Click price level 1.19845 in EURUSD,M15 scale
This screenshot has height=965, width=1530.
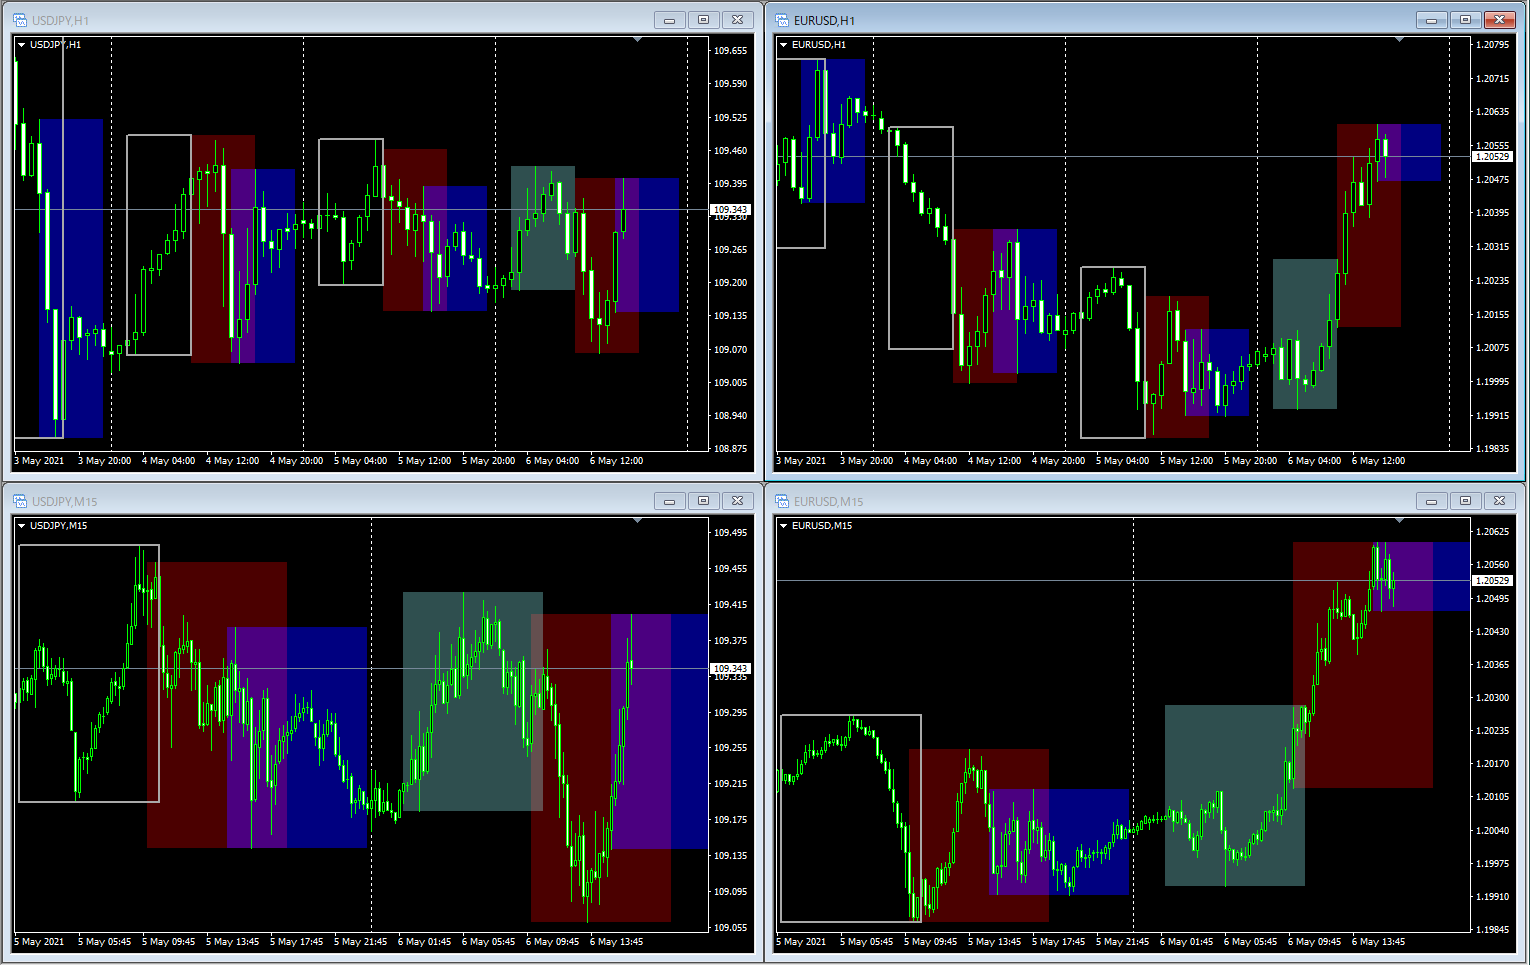point(1493,930)
